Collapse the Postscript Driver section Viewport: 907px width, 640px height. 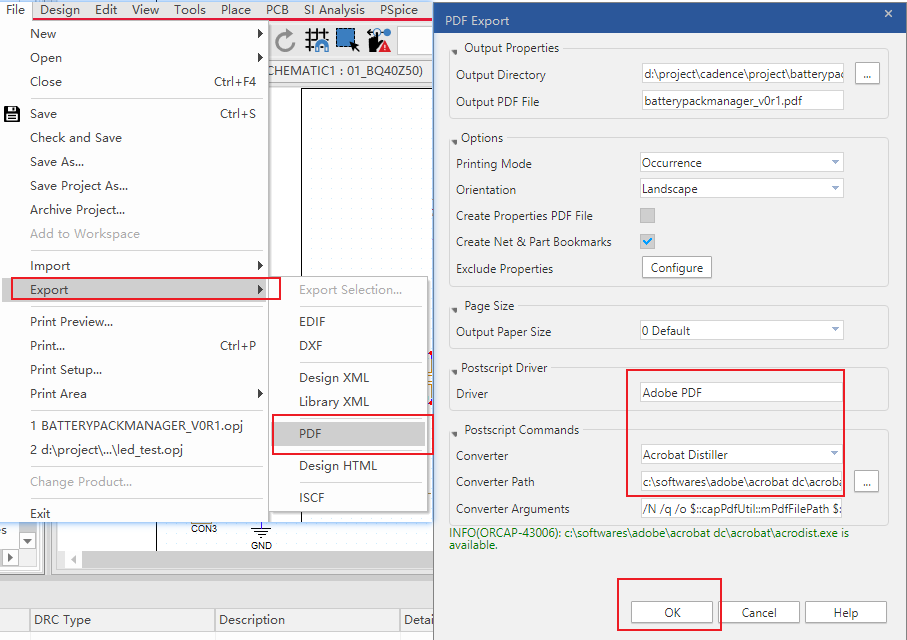pos(455,372)
